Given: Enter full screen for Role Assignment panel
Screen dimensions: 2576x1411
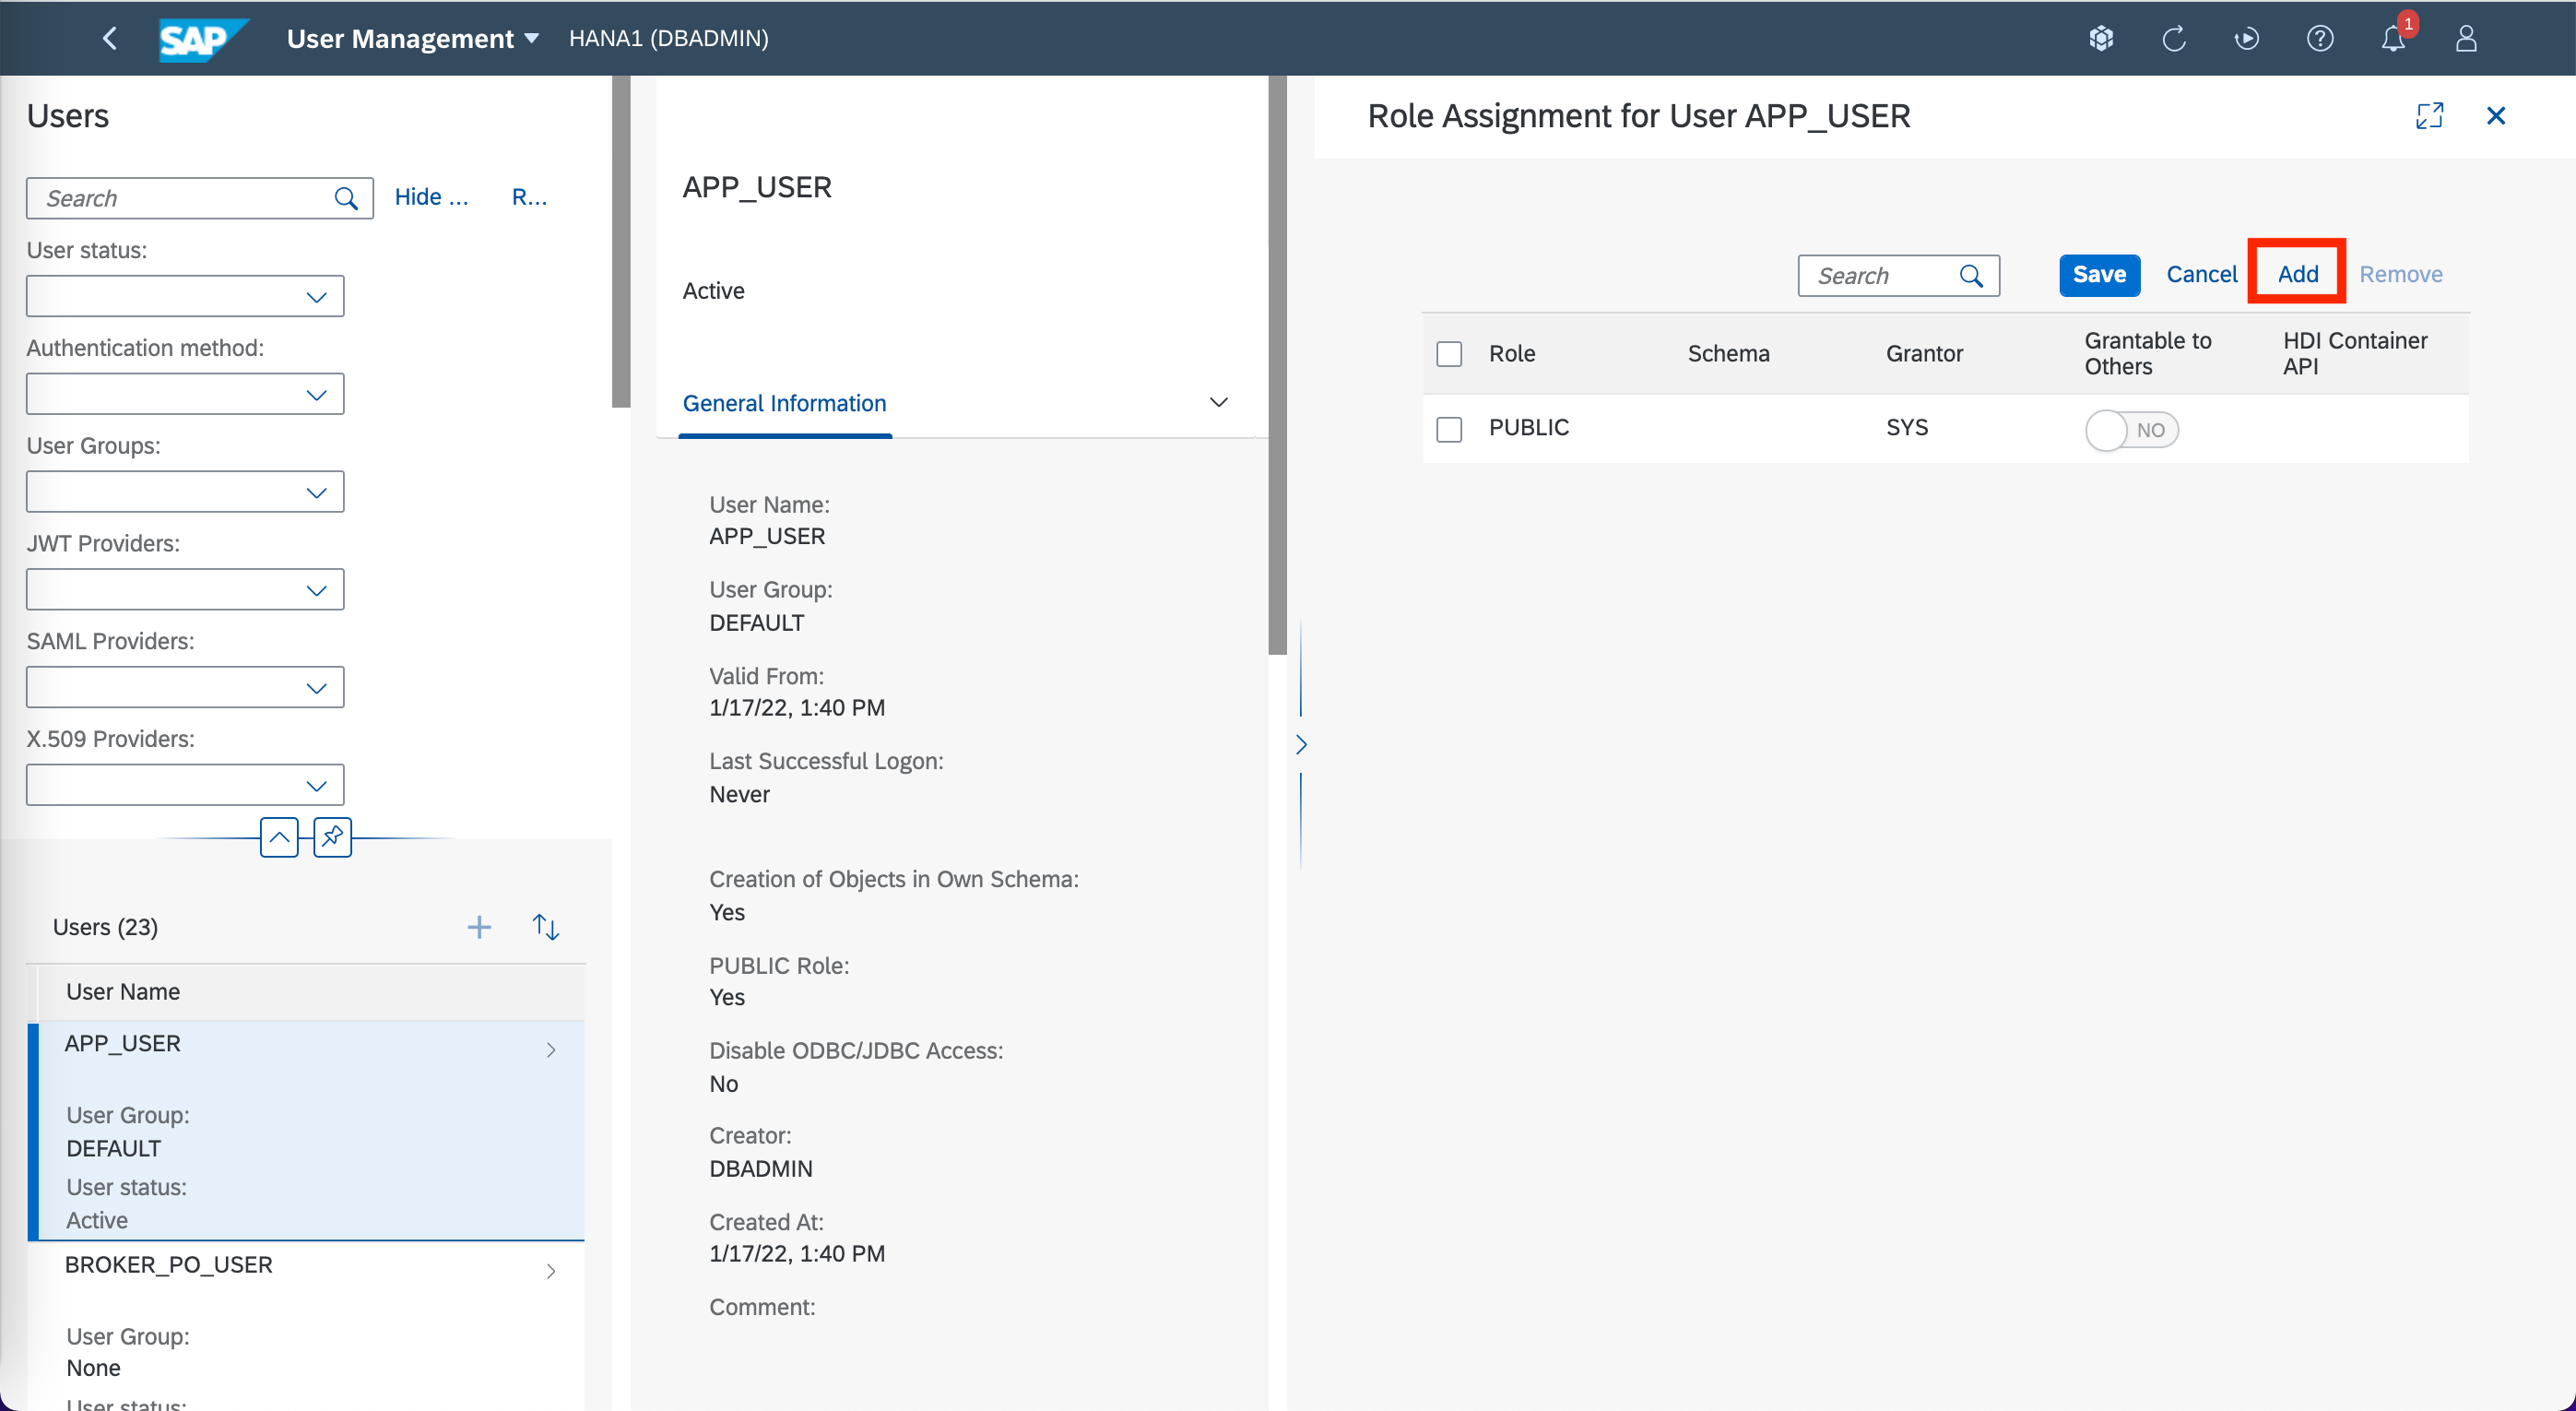Looking at the screenshot, I should (2429, 116).
